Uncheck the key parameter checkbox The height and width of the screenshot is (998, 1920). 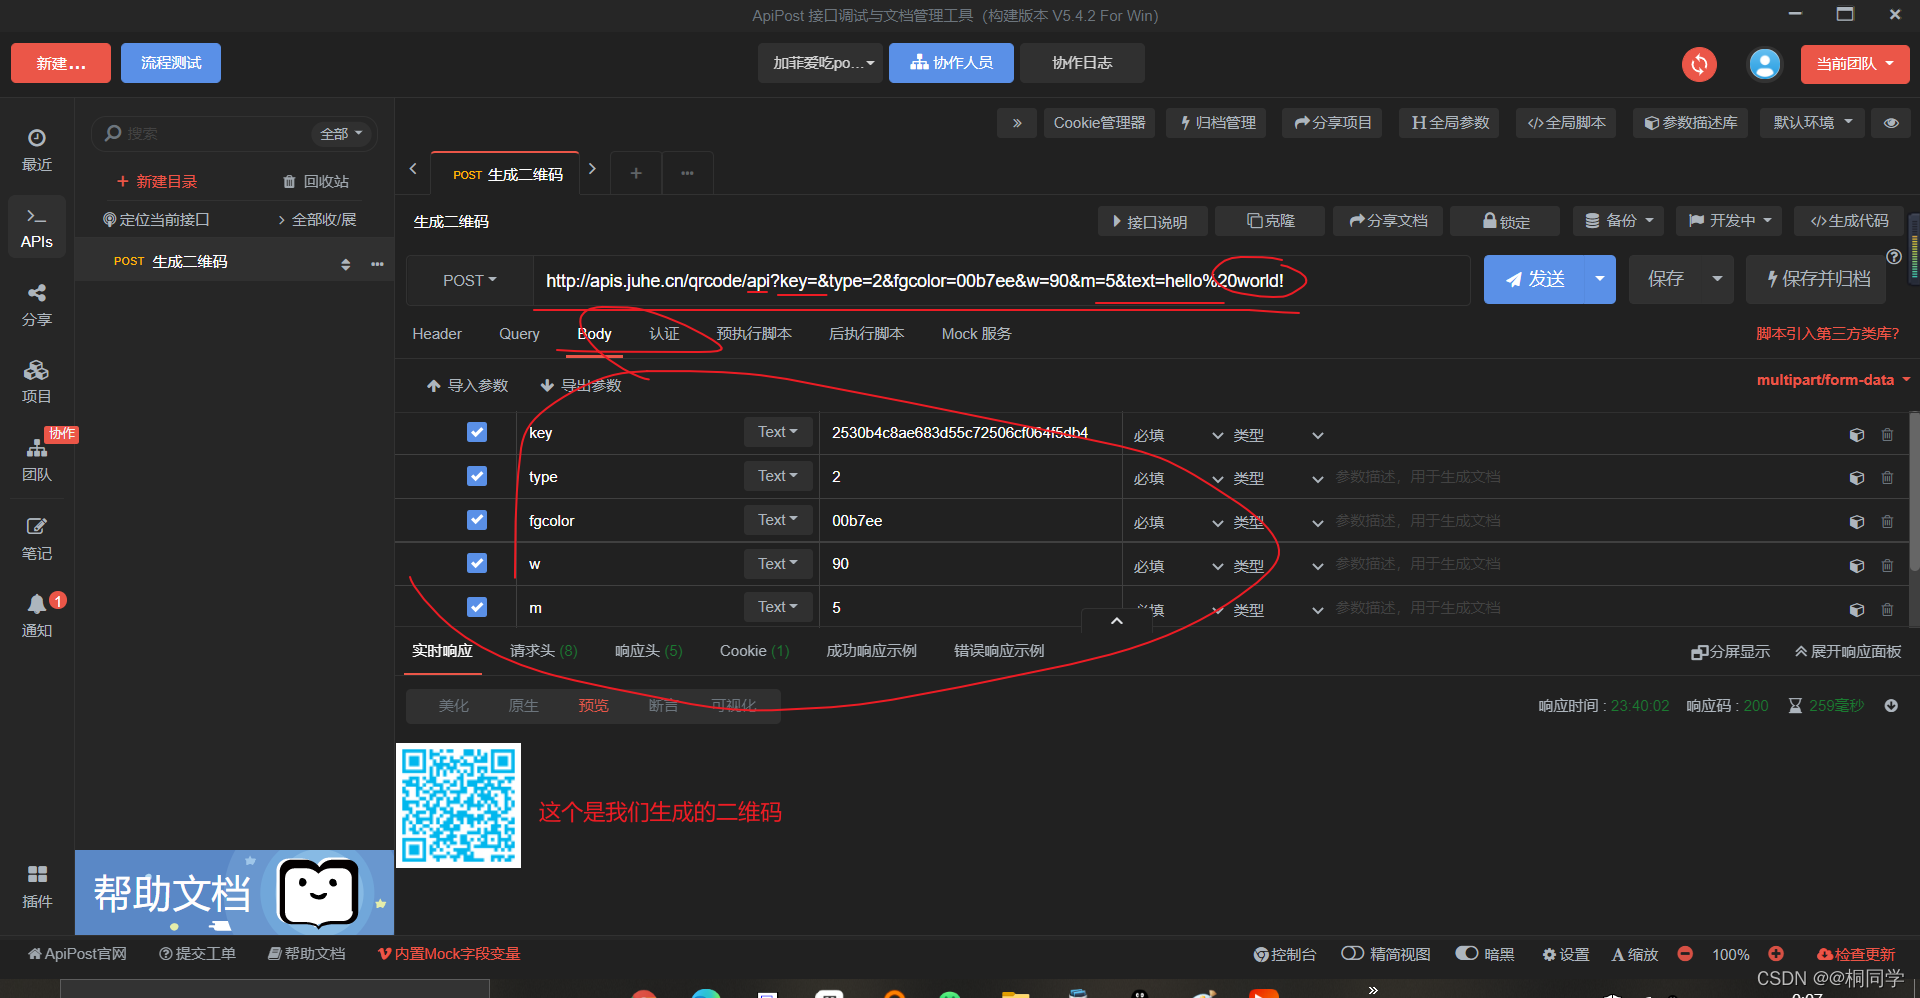(x=477, y=432)
